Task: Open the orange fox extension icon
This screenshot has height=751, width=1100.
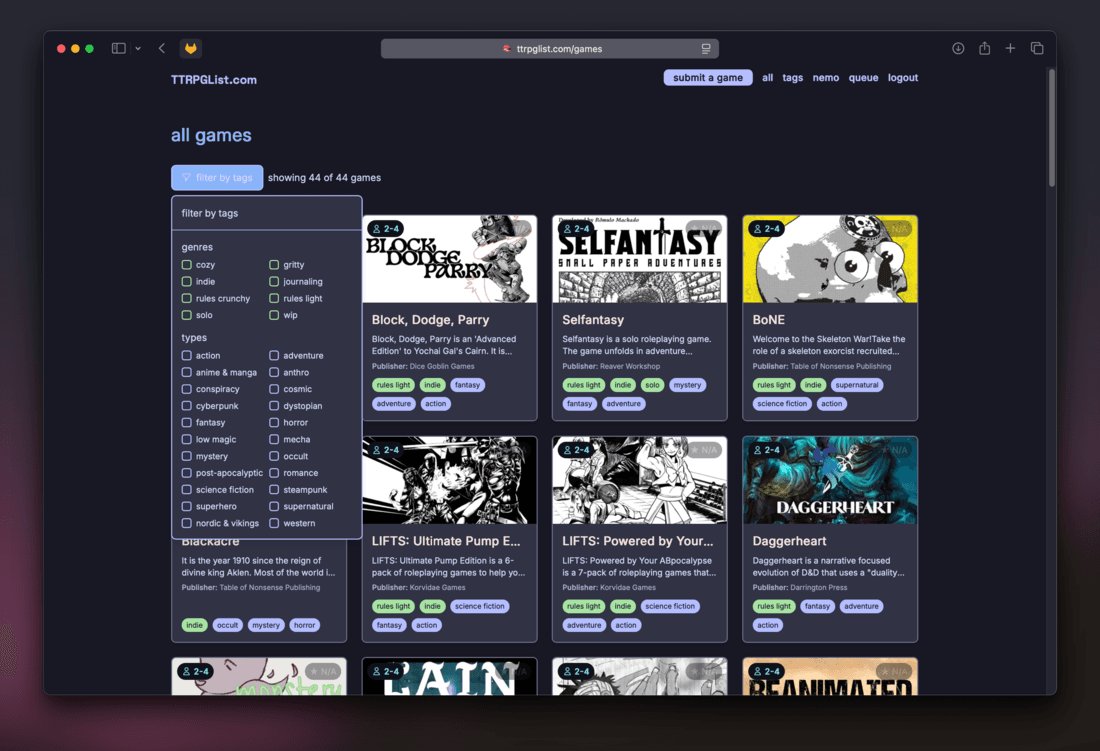Action: 191,48
